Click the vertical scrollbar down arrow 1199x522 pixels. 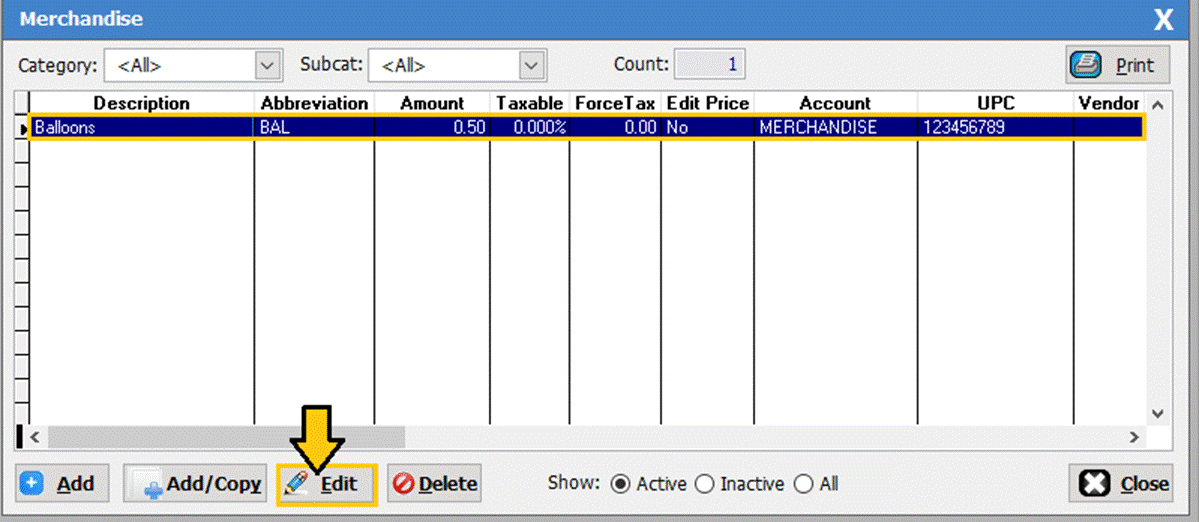1158,413
